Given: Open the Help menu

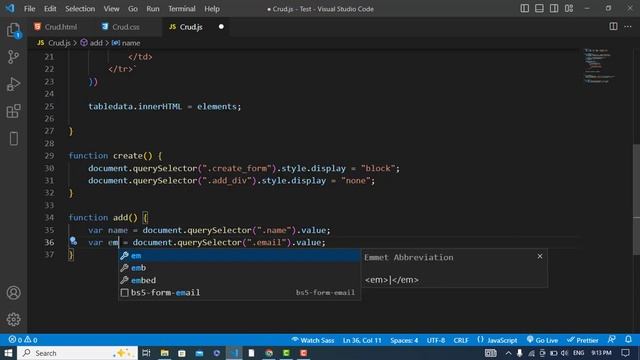Looking at the screenshot, I should point(212,9).
